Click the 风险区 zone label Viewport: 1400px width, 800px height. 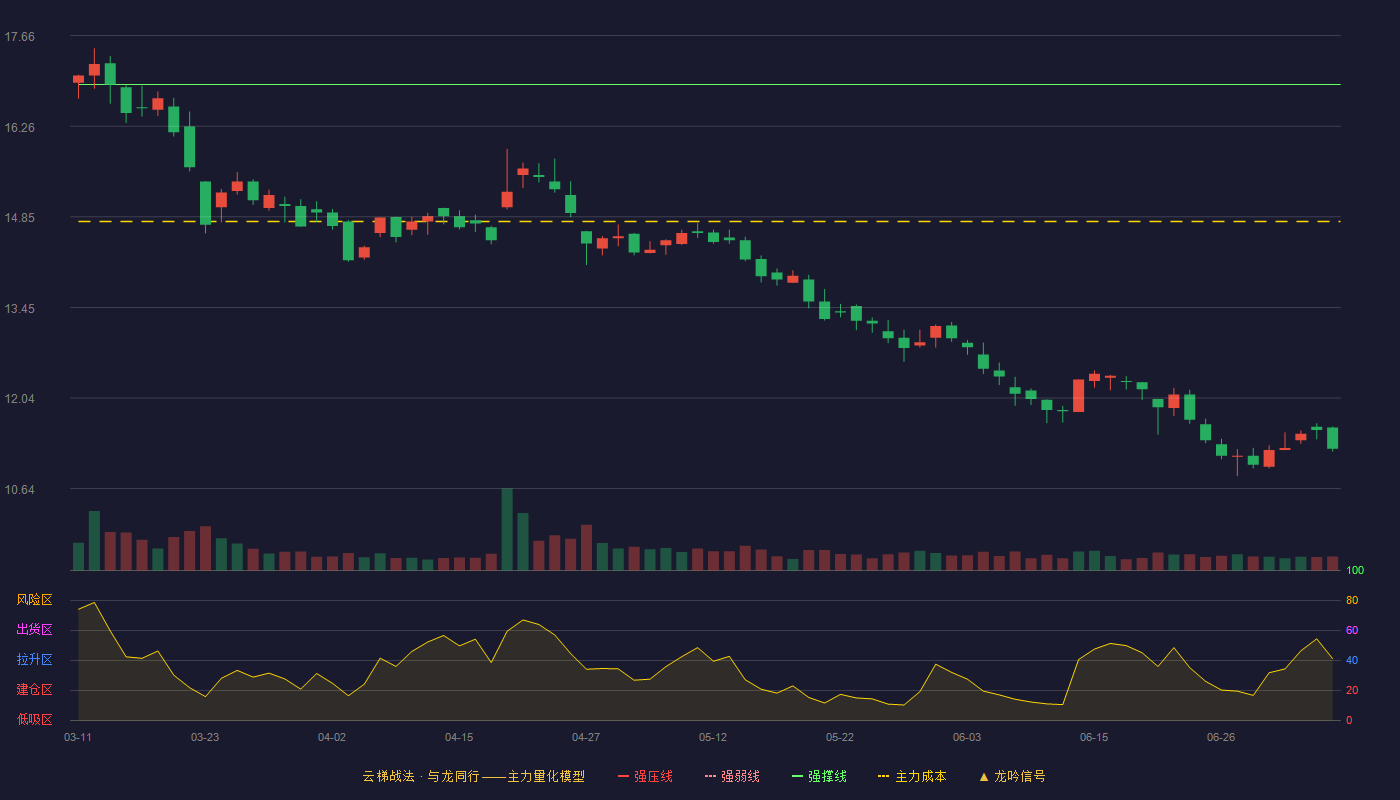coord(34,600)
